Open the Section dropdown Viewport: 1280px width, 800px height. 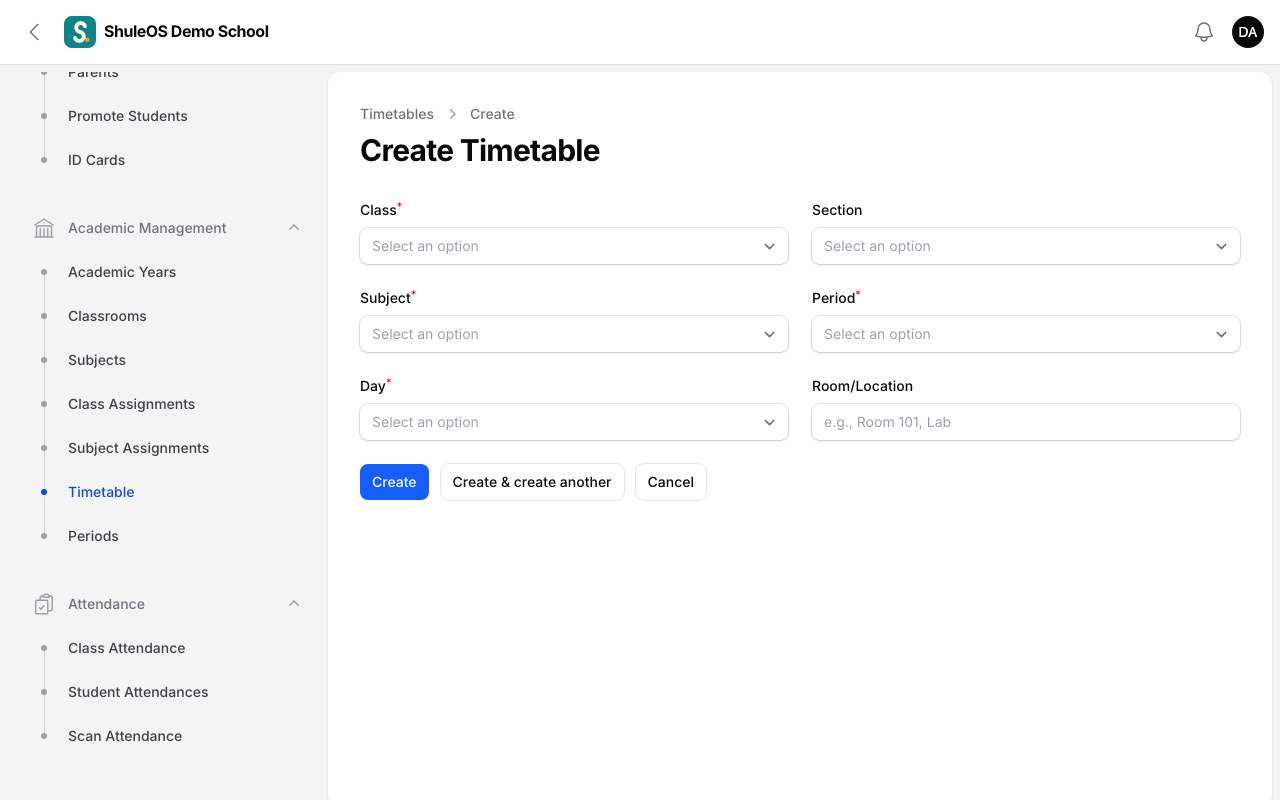point(1026,246)
